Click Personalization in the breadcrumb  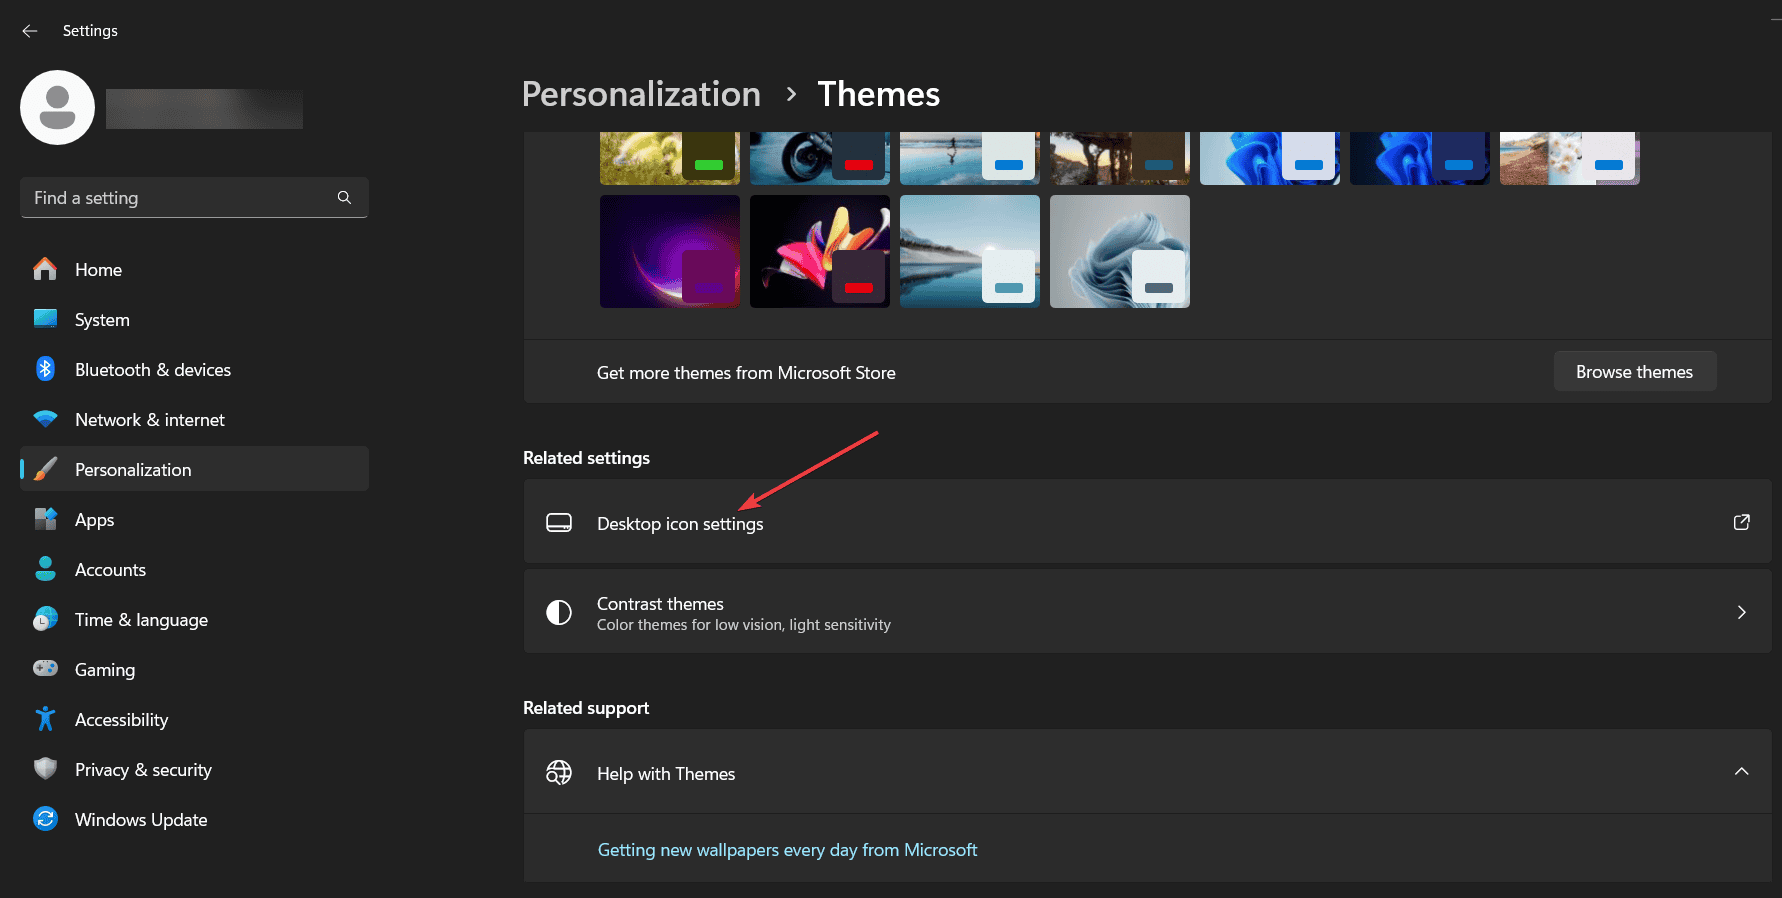click(x=641, y=94)
